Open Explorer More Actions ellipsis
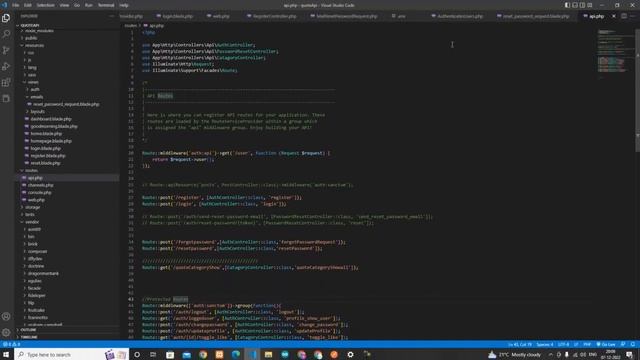 click(111, 16)
